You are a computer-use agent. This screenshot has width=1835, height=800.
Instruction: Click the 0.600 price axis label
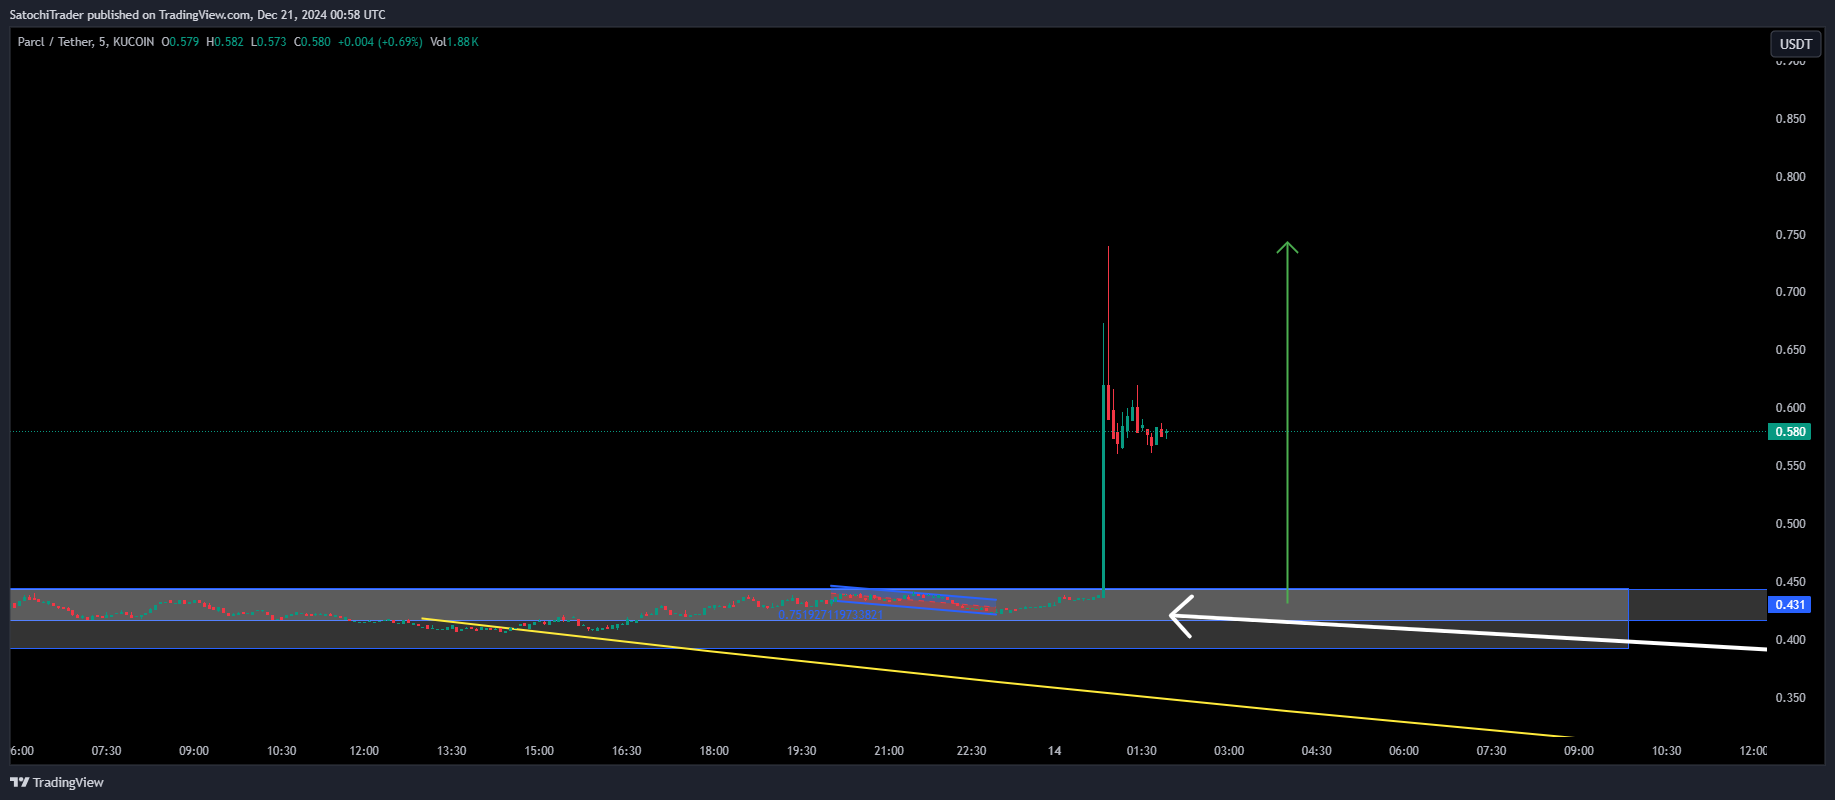[x=1790, y=408]
